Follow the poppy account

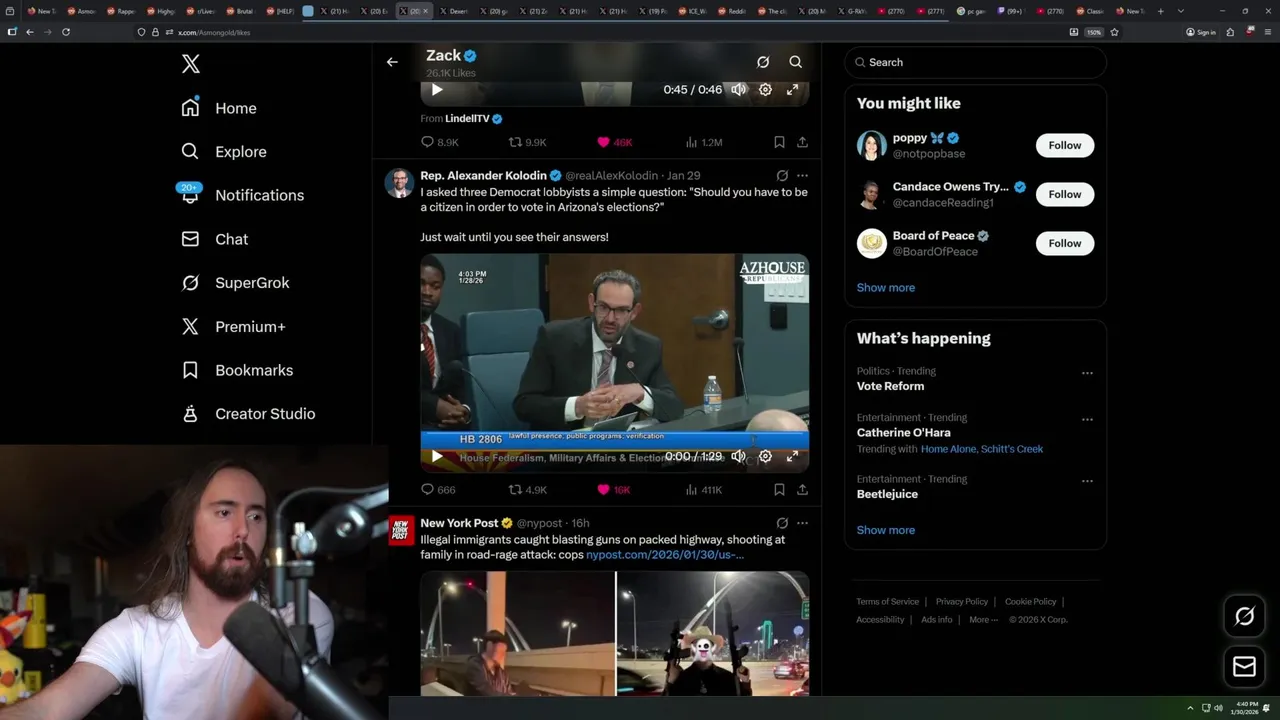[1065, 145]
